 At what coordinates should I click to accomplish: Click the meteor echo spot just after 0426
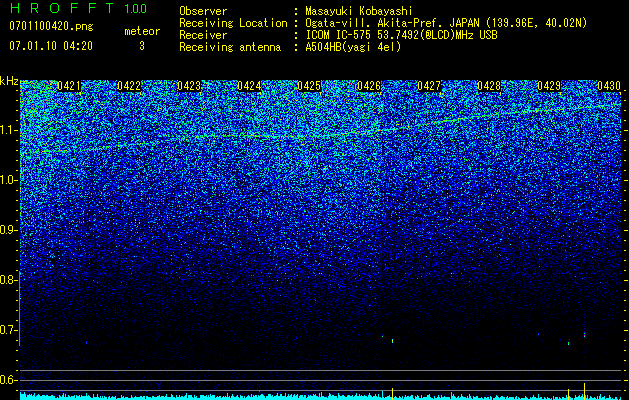coord(392,341)
